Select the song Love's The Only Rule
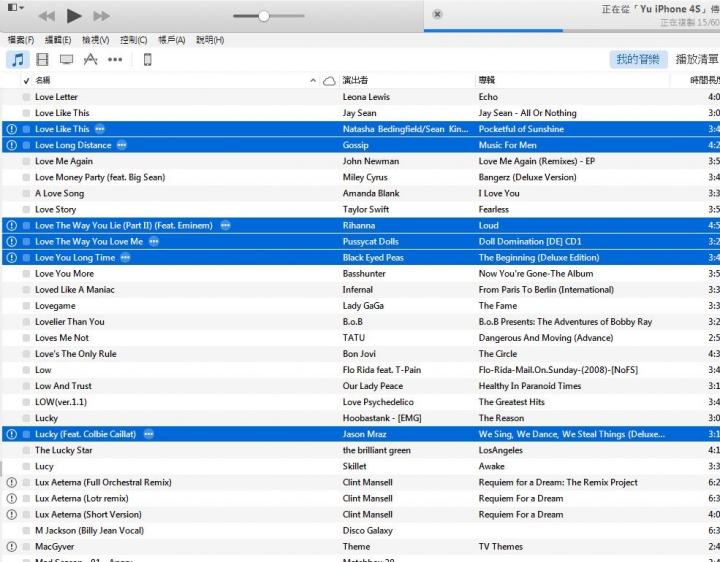720x562 pixels. coord(76,354)
